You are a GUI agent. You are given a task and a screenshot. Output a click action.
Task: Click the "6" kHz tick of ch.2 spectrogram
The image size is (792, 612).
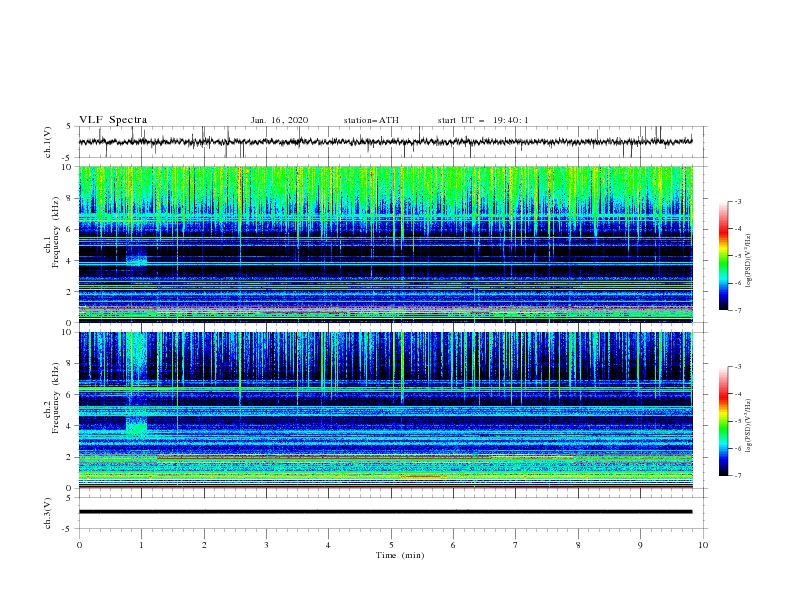(x=69, y=394)
